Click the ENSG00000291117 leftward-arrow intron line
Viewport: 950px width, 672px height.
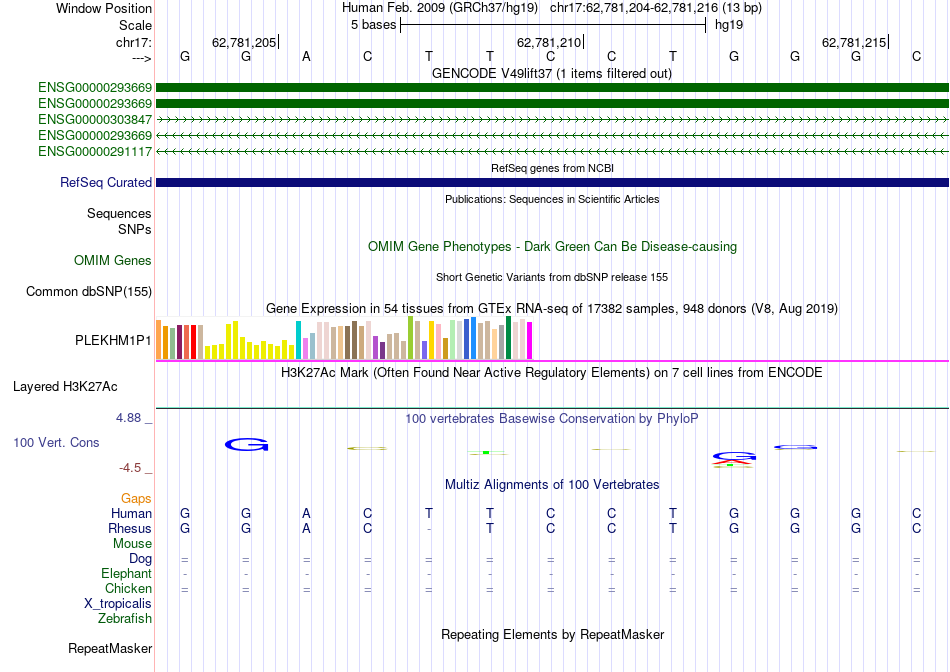[x=552, y=151]
